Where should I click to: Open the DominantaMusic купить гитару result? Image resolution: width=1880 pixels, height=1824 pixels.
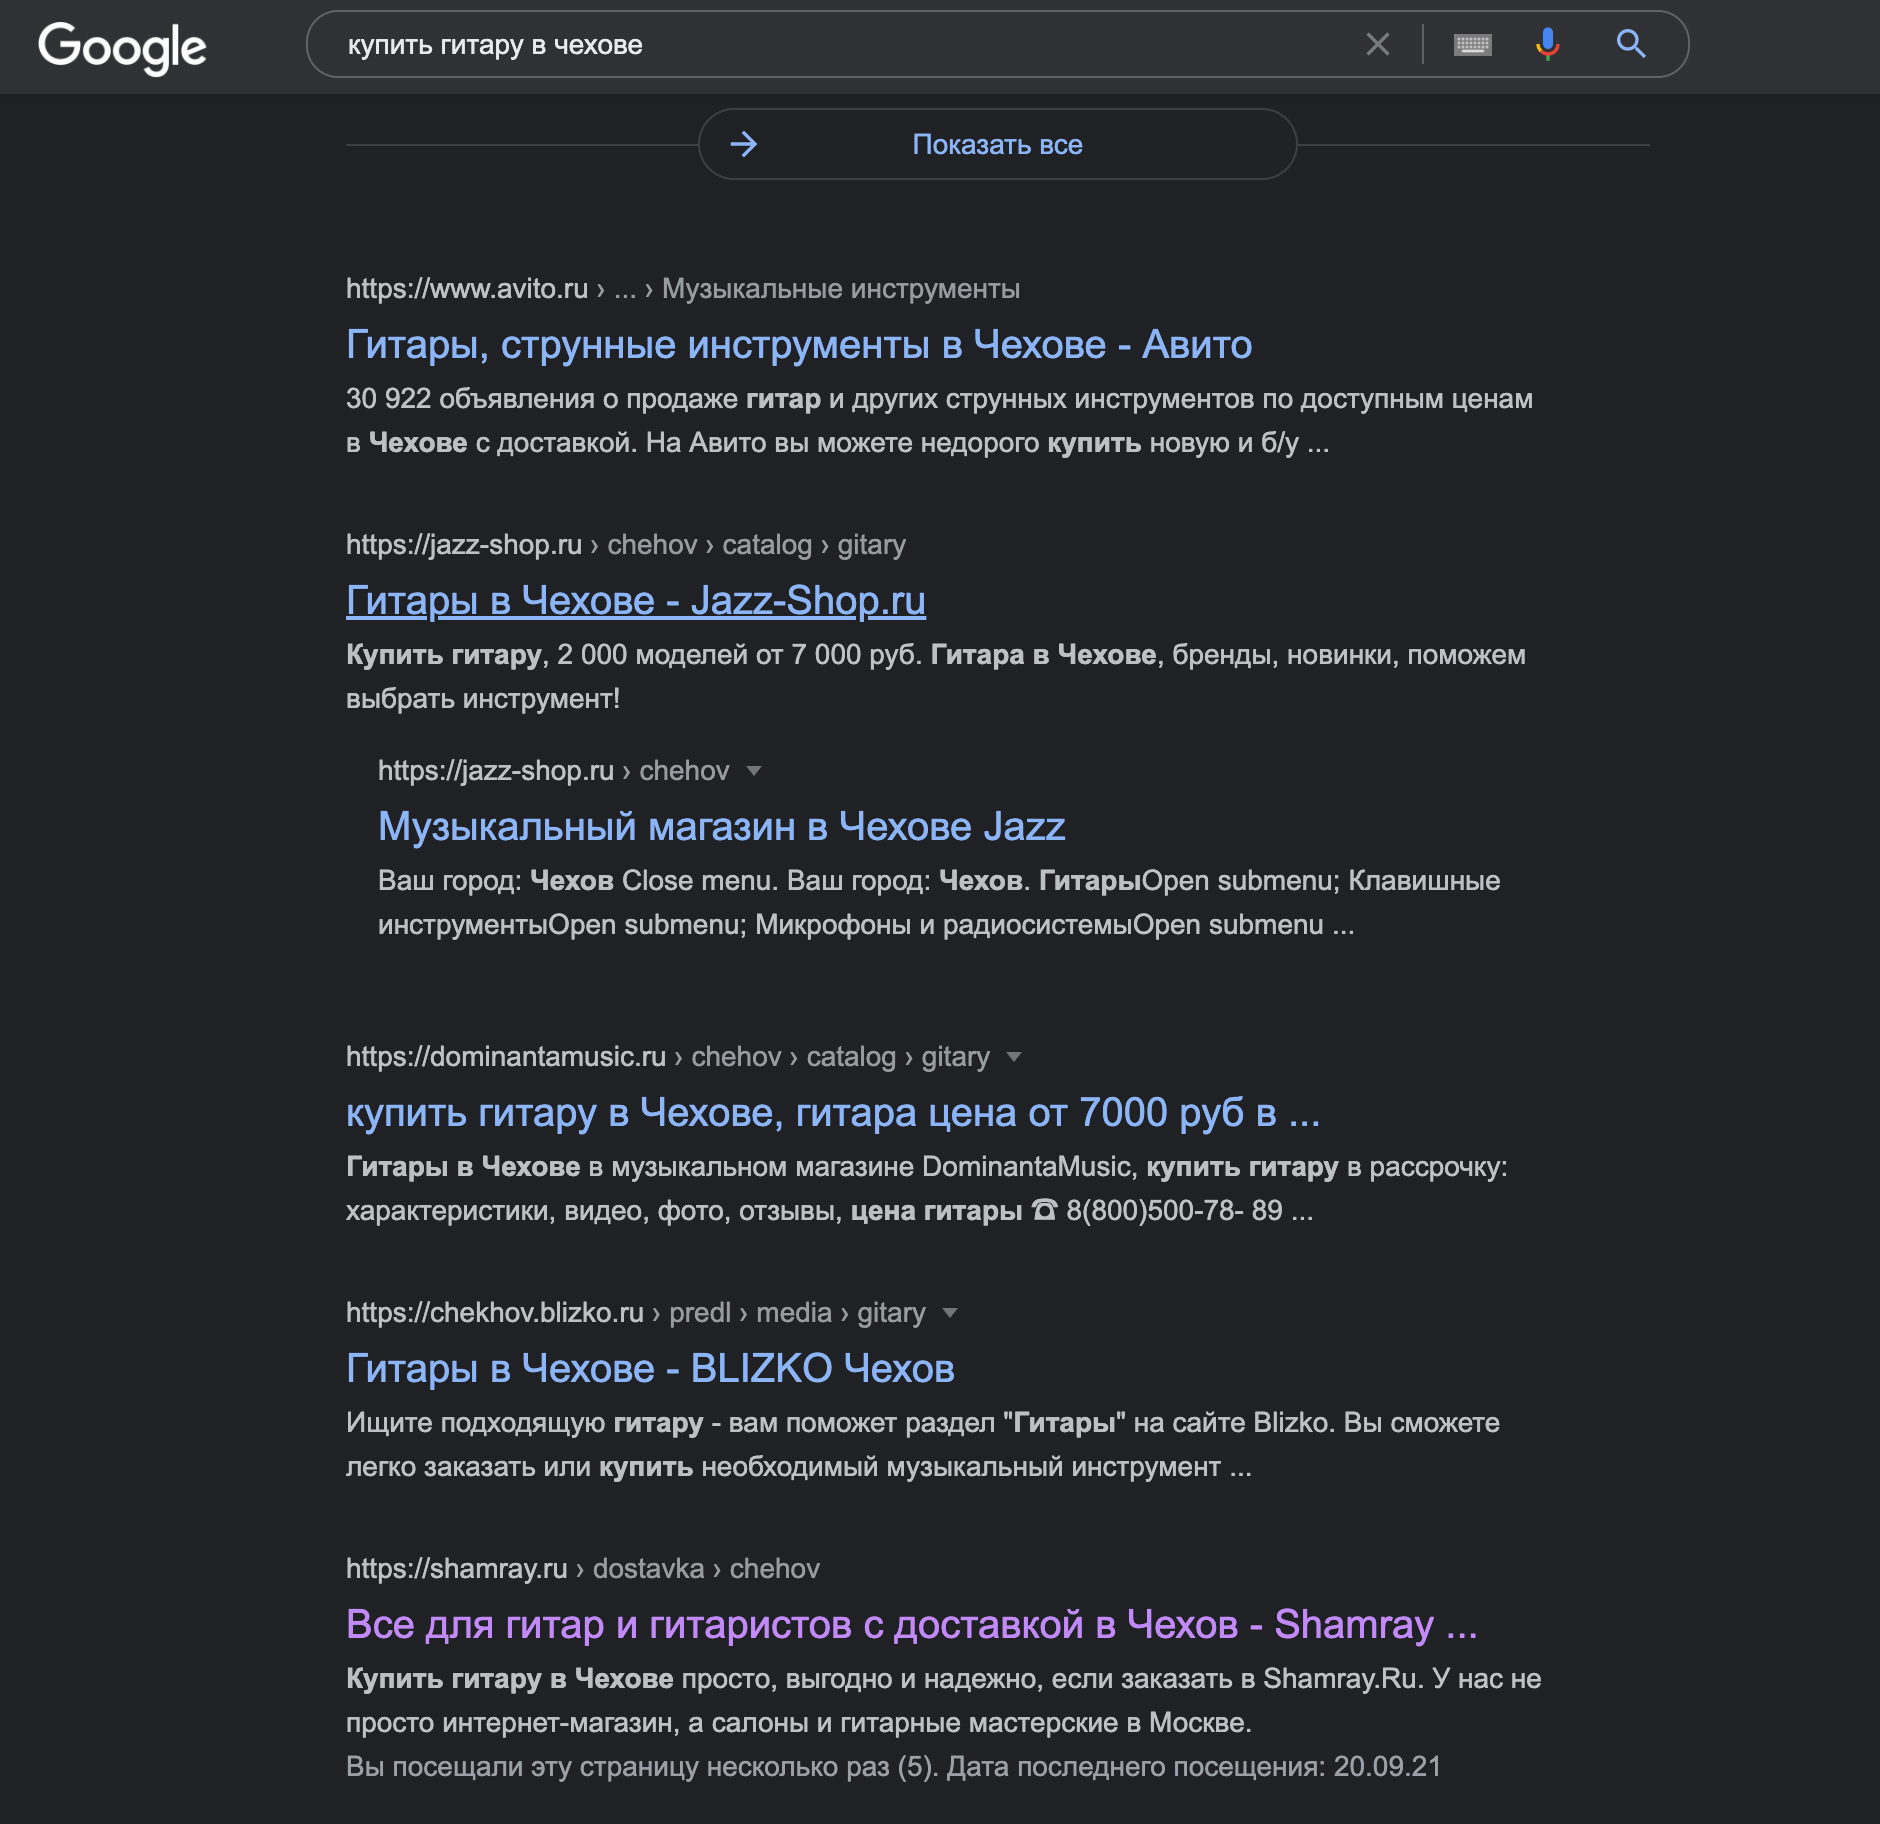point(832,1113)
